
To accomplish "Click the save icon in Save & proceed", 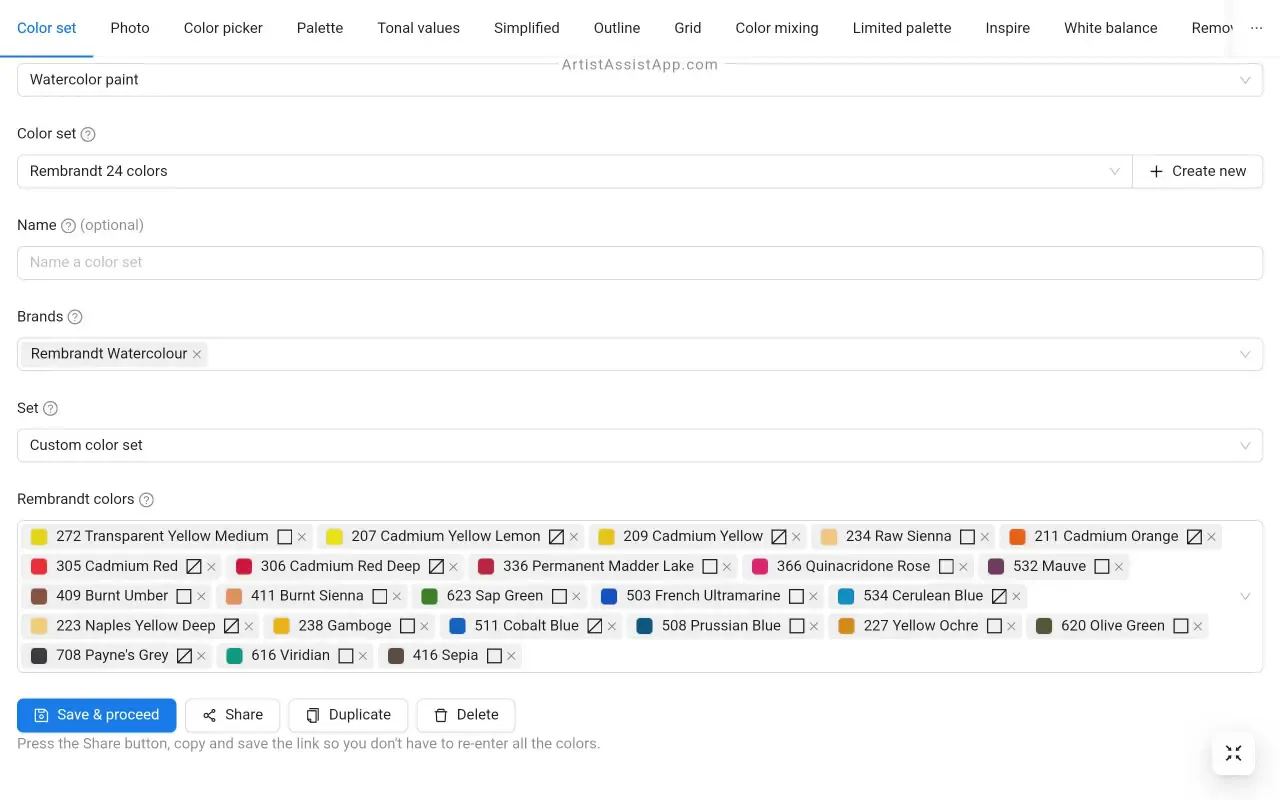I will (x=41, y=715).
